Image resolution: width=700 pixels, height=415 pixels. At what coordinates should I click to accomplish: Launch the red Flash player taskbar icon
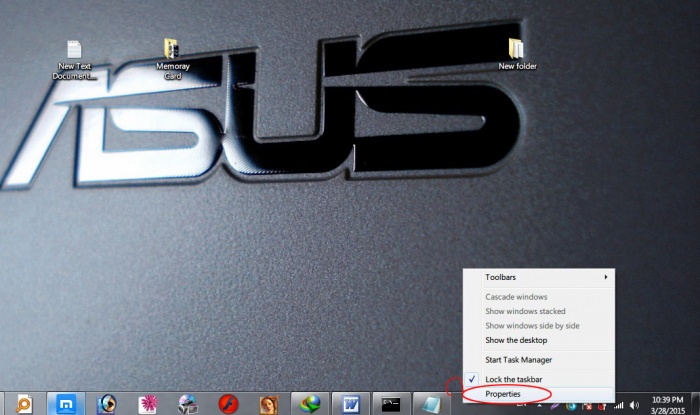tap(228, 404)
